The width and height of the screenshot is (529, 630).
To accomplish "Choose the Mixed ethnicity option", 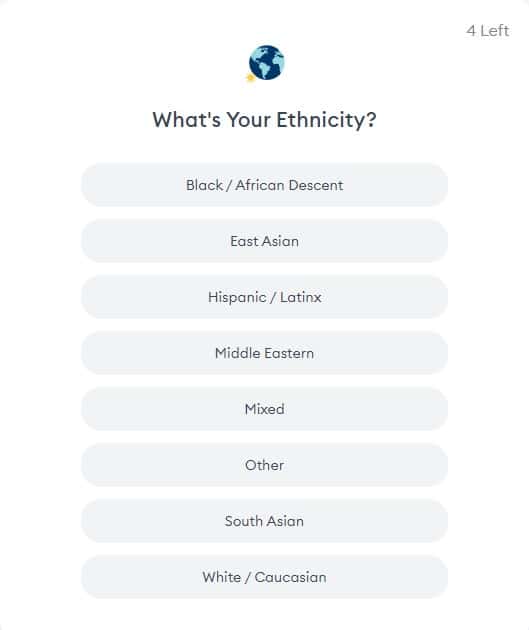I will (x=264, y=409).
